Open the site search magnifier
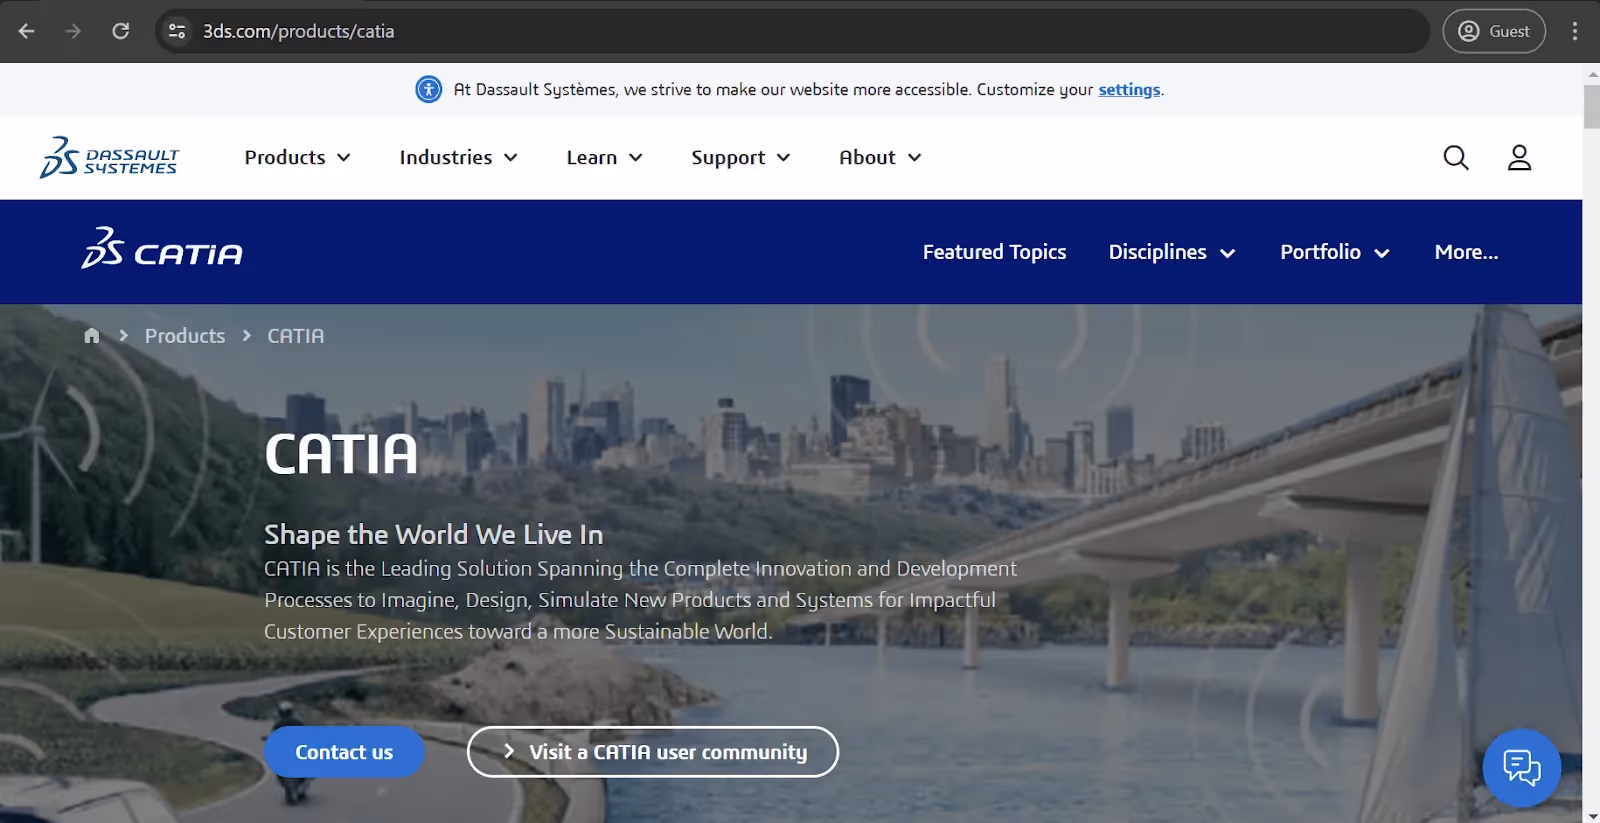Screen dimensions: 1600x823 (x=1456, y=158)
